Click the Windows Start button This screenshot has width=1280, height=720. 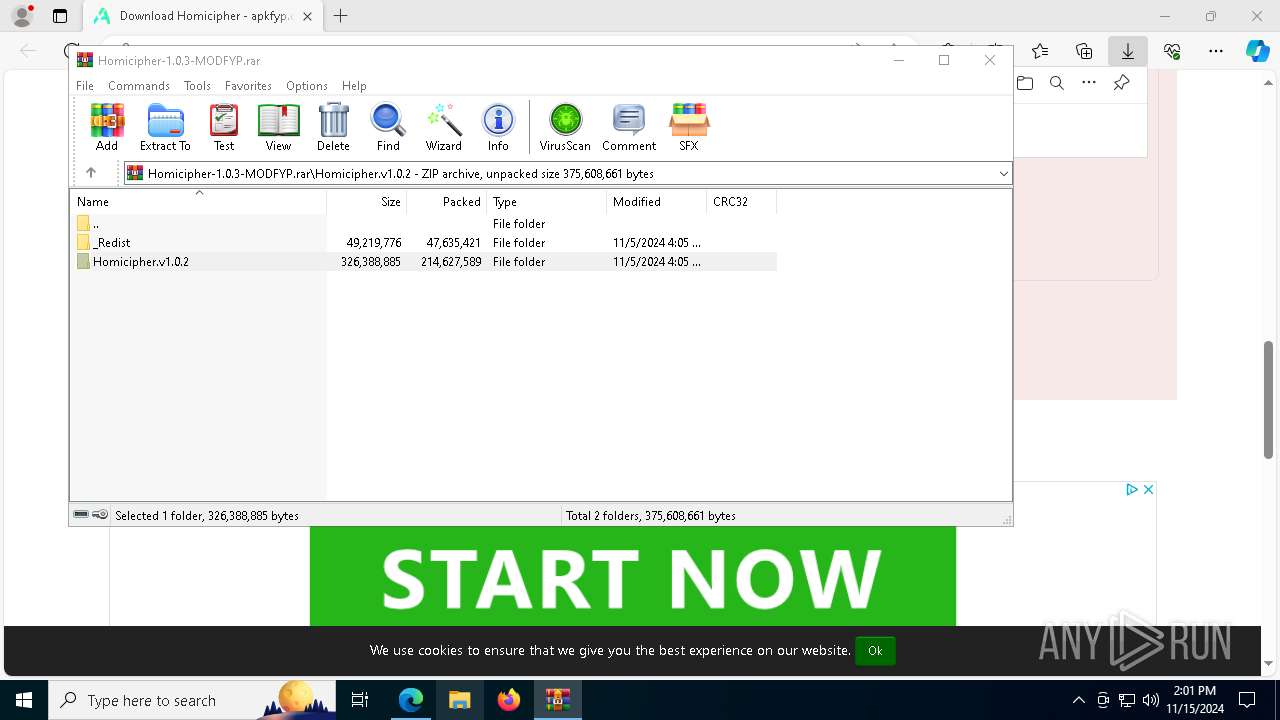coord(23,700)
